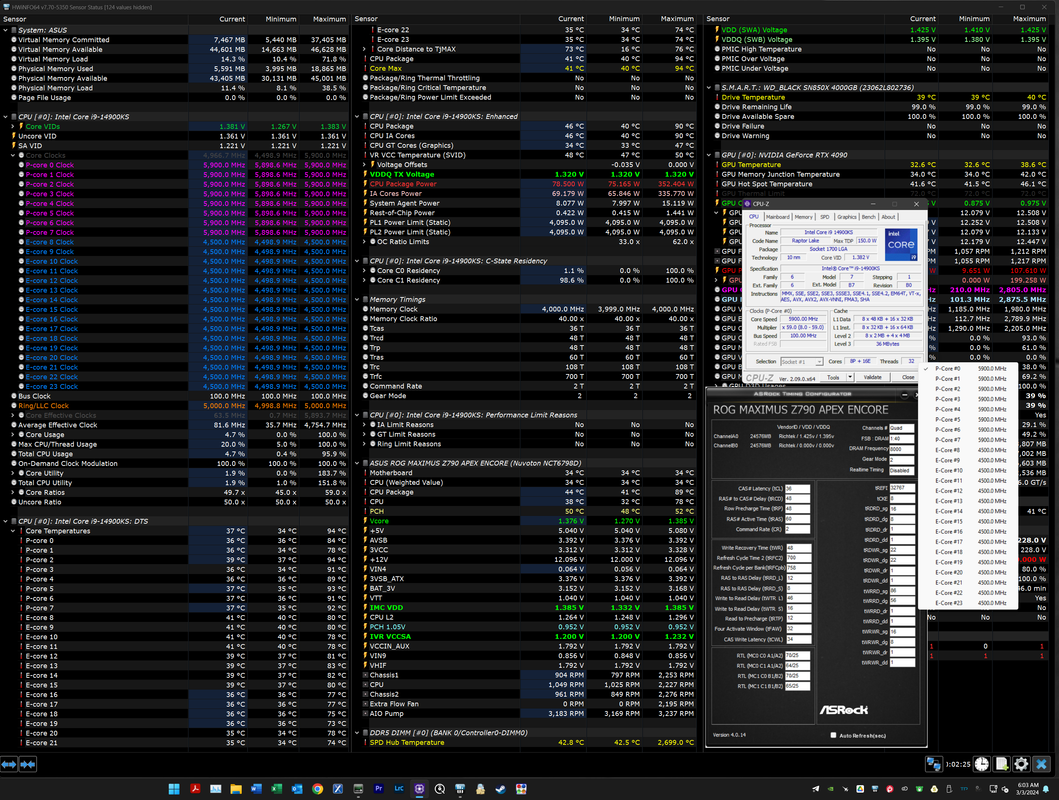Click the DRAM Frequency field in Timing Configurator

pyautogui.click(x=902, y=449)
